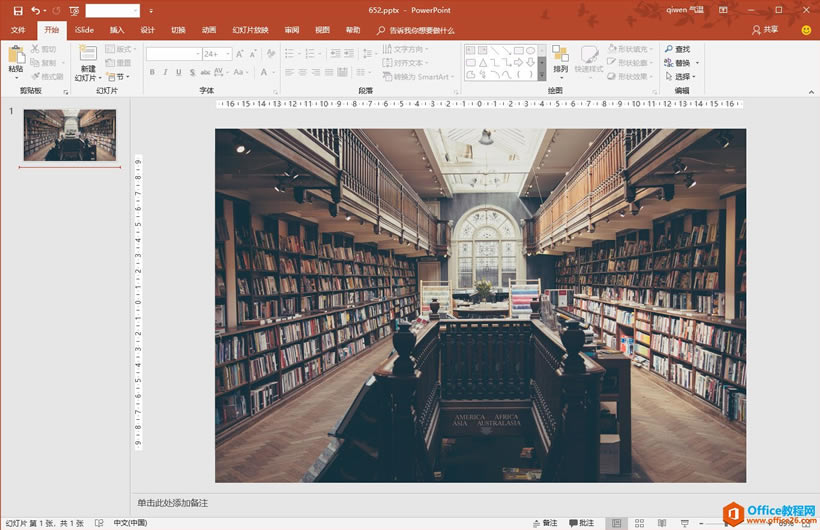Select slide 1 thumbnail

click(x=70, y=135)
